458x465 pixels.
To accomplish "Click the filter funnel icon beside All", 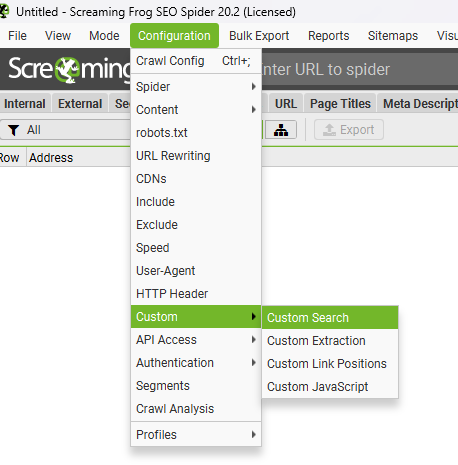I will 13,130.
